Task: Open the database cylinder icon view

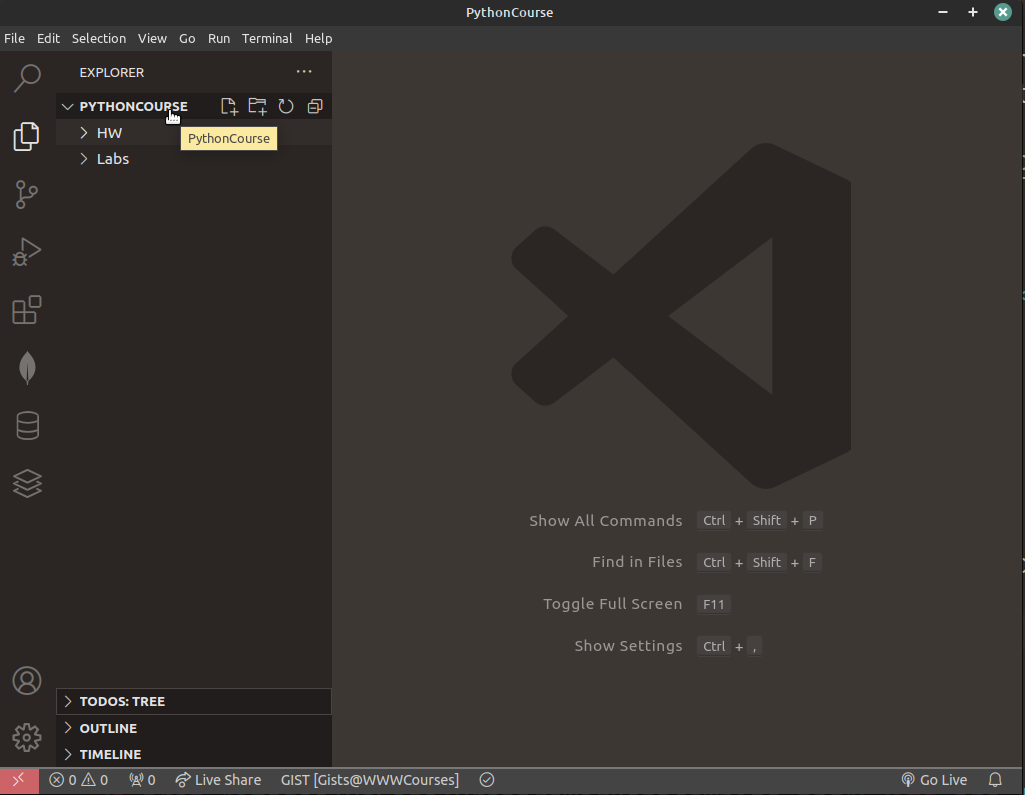Action: 27,426
